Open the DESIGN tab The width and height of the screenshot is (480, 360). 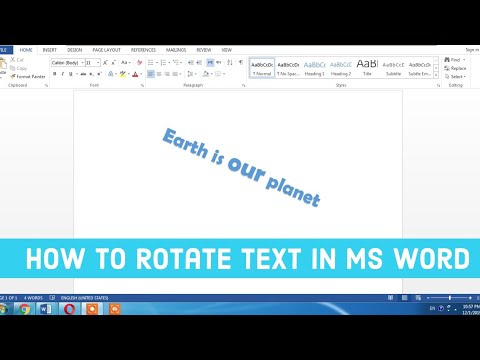tap(75, 50)
